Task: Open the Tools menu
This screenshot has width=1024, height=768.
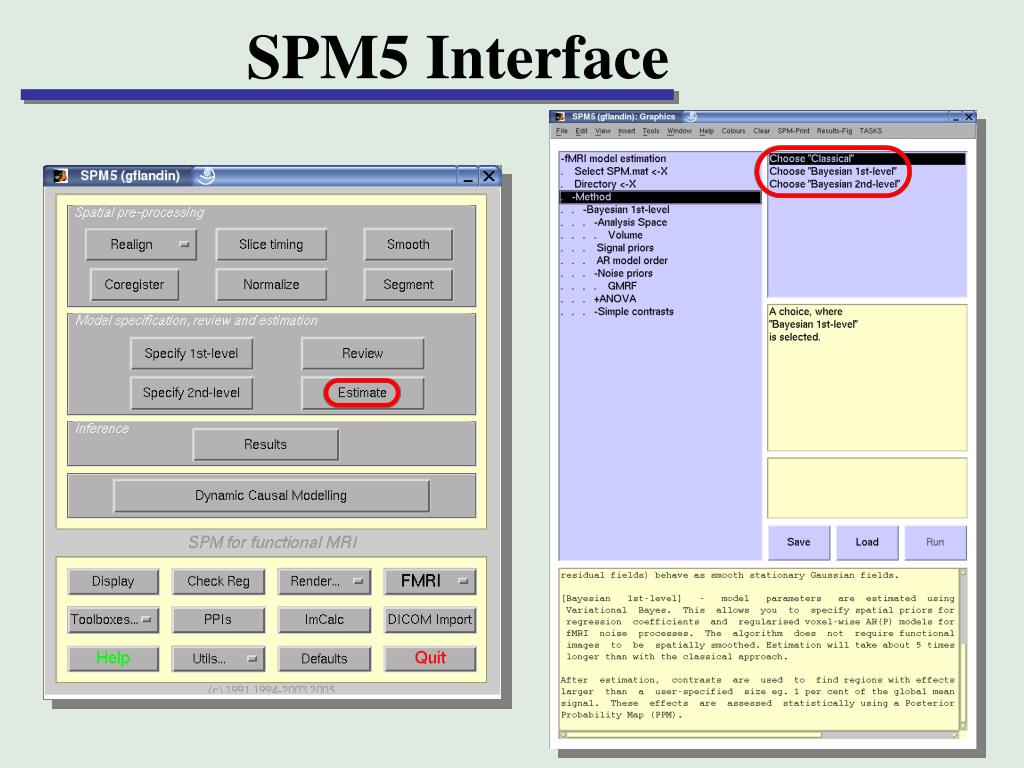Action: click(650, 131)
